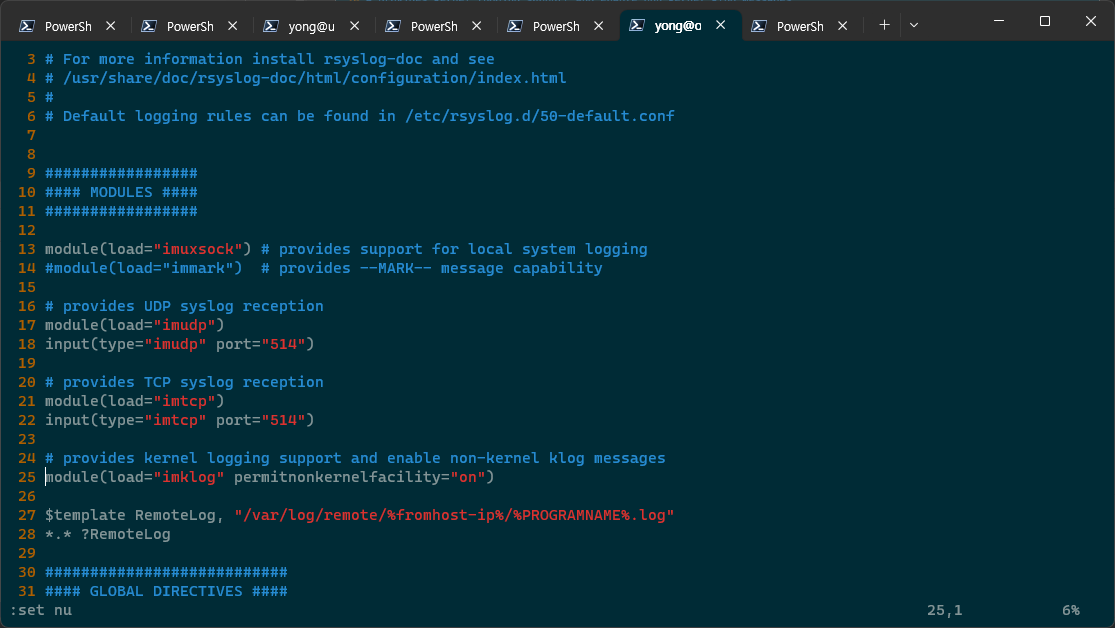The height and width of the screenshot is (628, 1115).
Task: Close the PowerSh tab immediately before yong@u
Action: click(x=233, y=26)
